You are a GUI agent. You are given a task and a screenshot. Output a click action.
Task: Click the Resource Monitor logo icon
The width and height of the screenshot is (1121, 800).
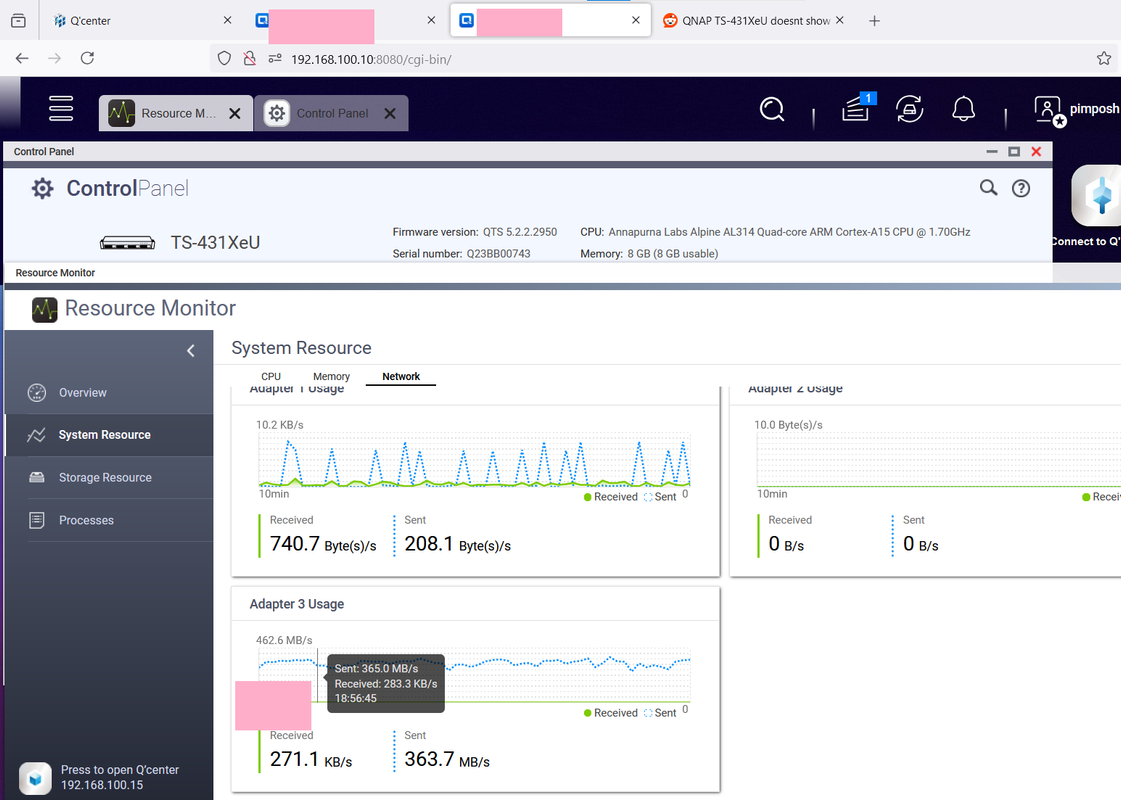tap(44, 310)
